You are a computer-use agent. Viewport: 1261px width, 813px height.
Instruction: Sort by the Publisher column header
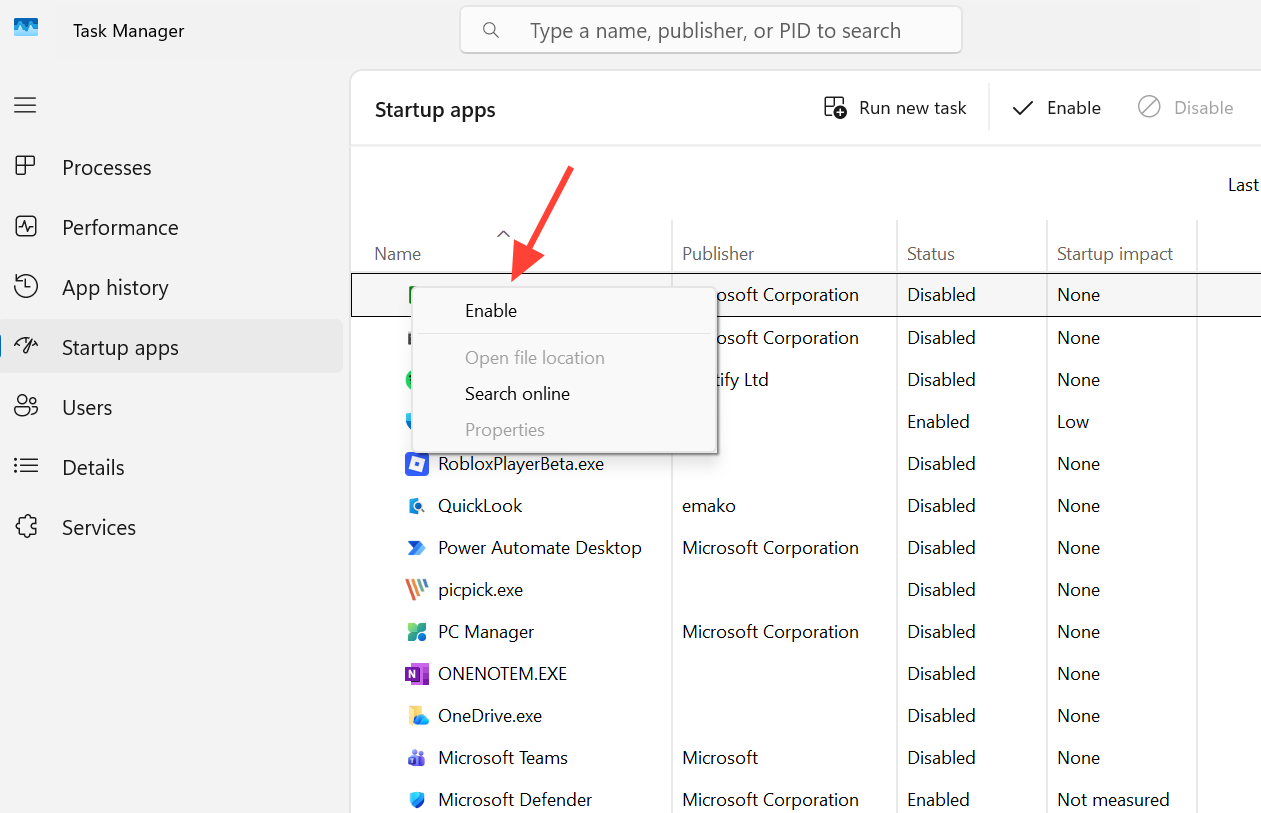pyautogui.click(x=718, y=254)
